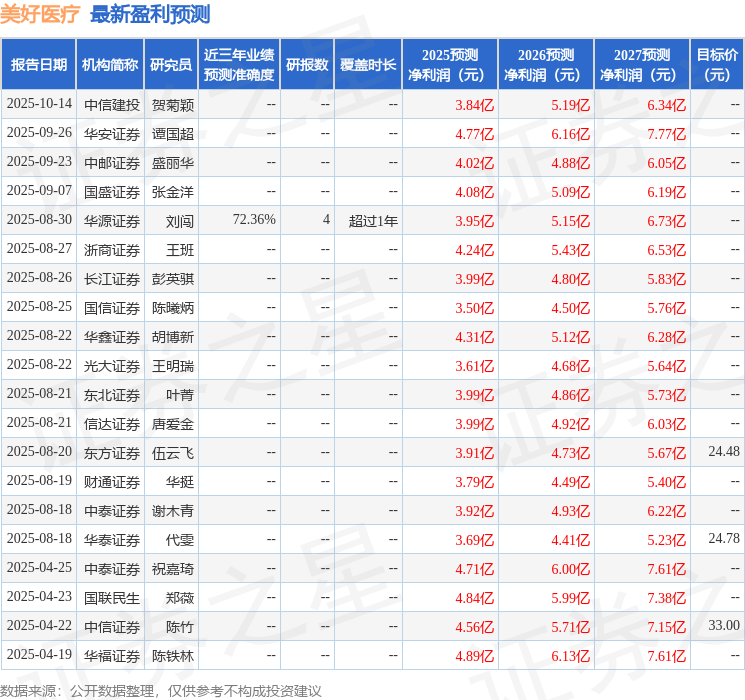
Task: Click target price 24.78
Action: [724, 538]
